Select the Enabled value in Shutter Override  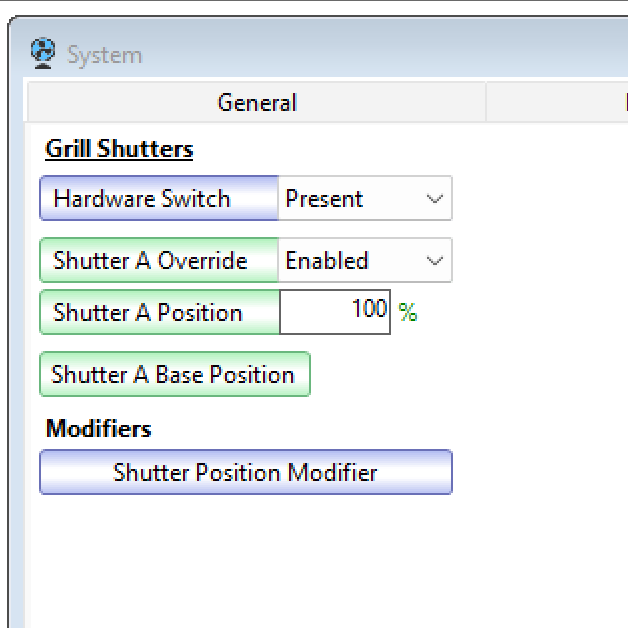tap(326, 260)
